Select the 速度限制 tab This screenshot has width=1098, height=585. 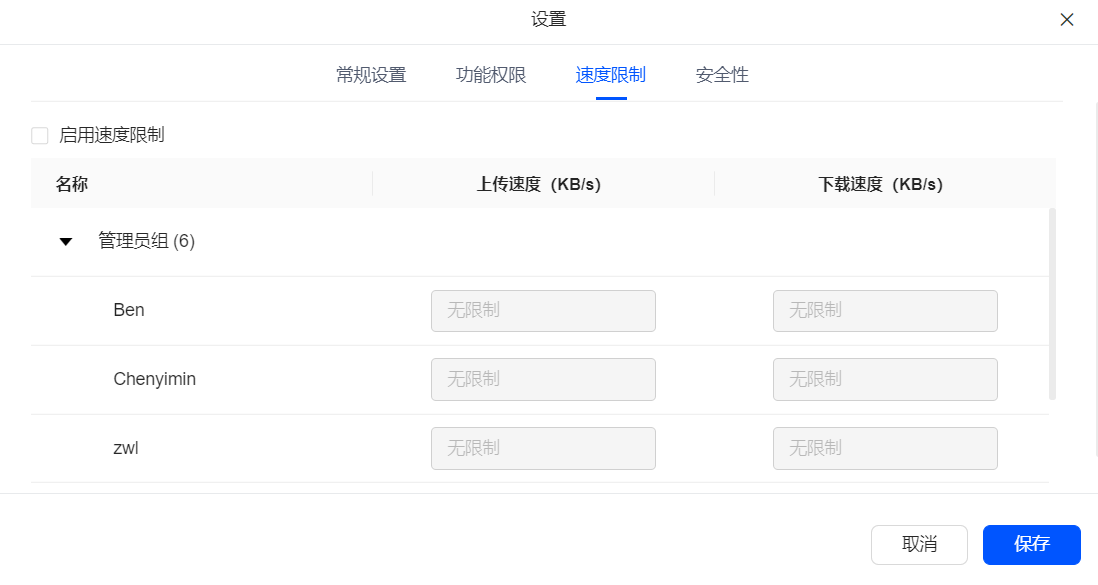click(611, 75)
